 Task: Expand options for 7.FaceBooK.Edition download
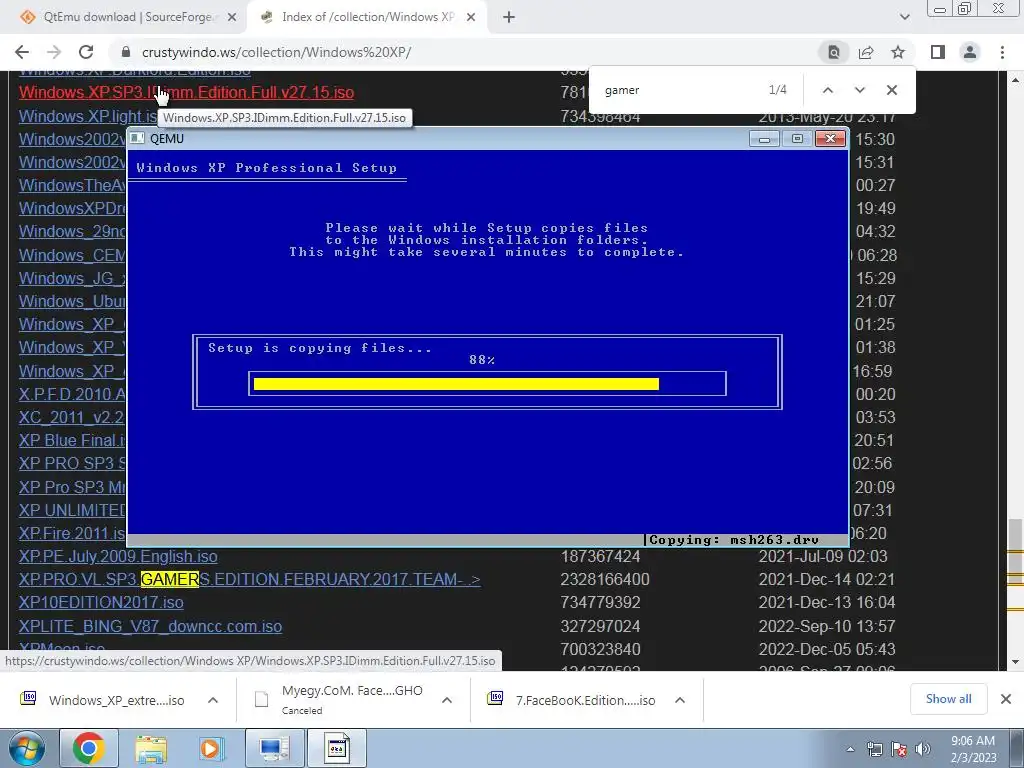pyautogui.click(x=680, y=700)
